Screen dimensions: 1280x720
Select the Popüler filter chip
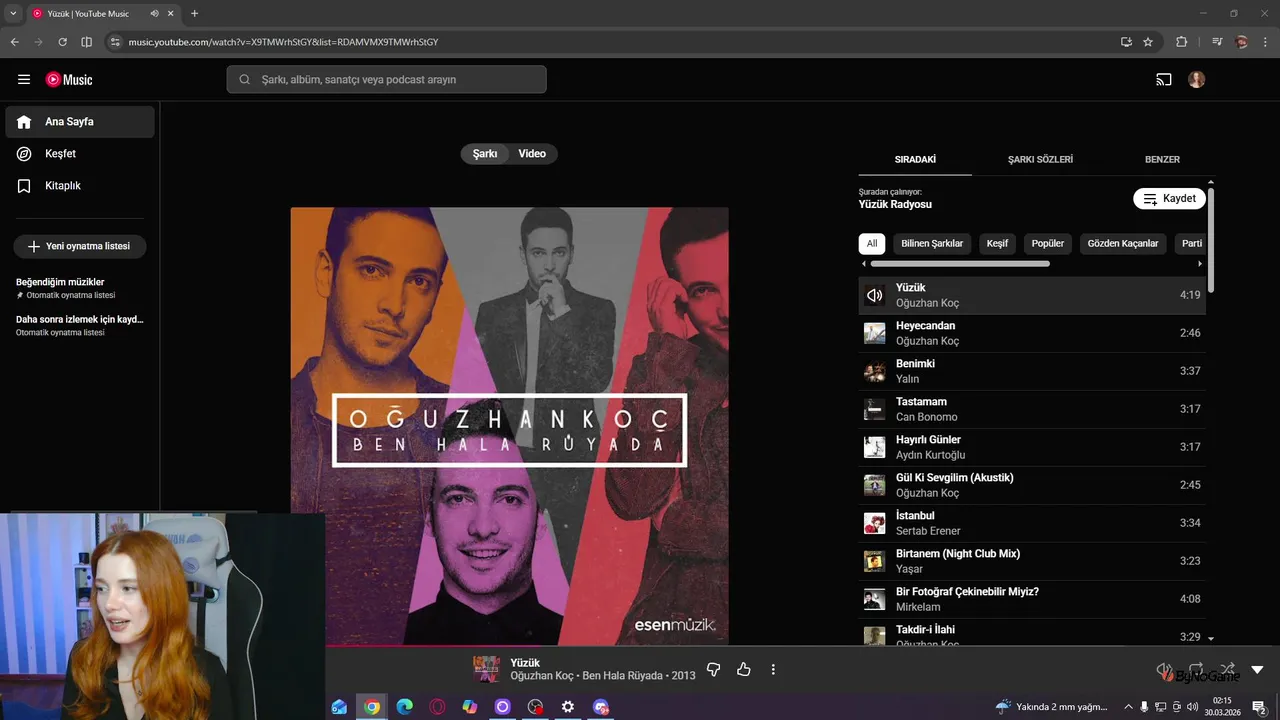pos(1048,243)
